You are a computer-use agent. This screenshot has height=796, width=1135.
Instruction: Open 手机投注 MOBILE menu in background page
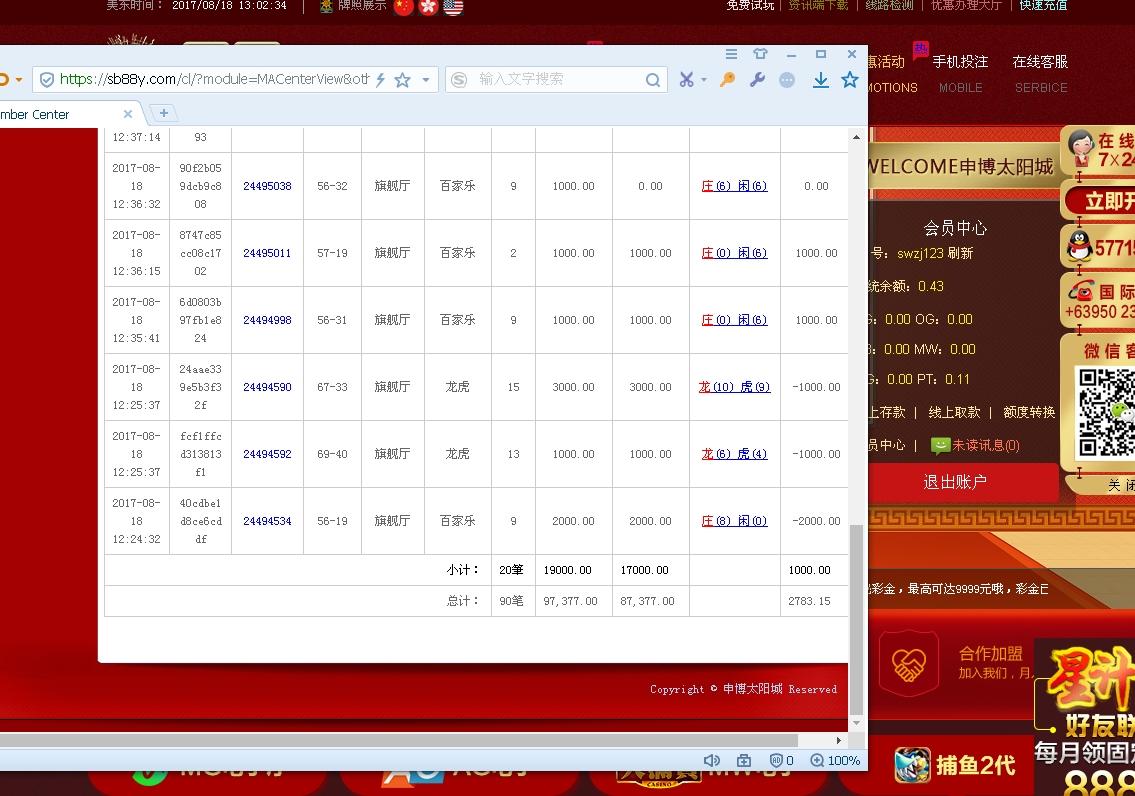[x=960, y=73]
